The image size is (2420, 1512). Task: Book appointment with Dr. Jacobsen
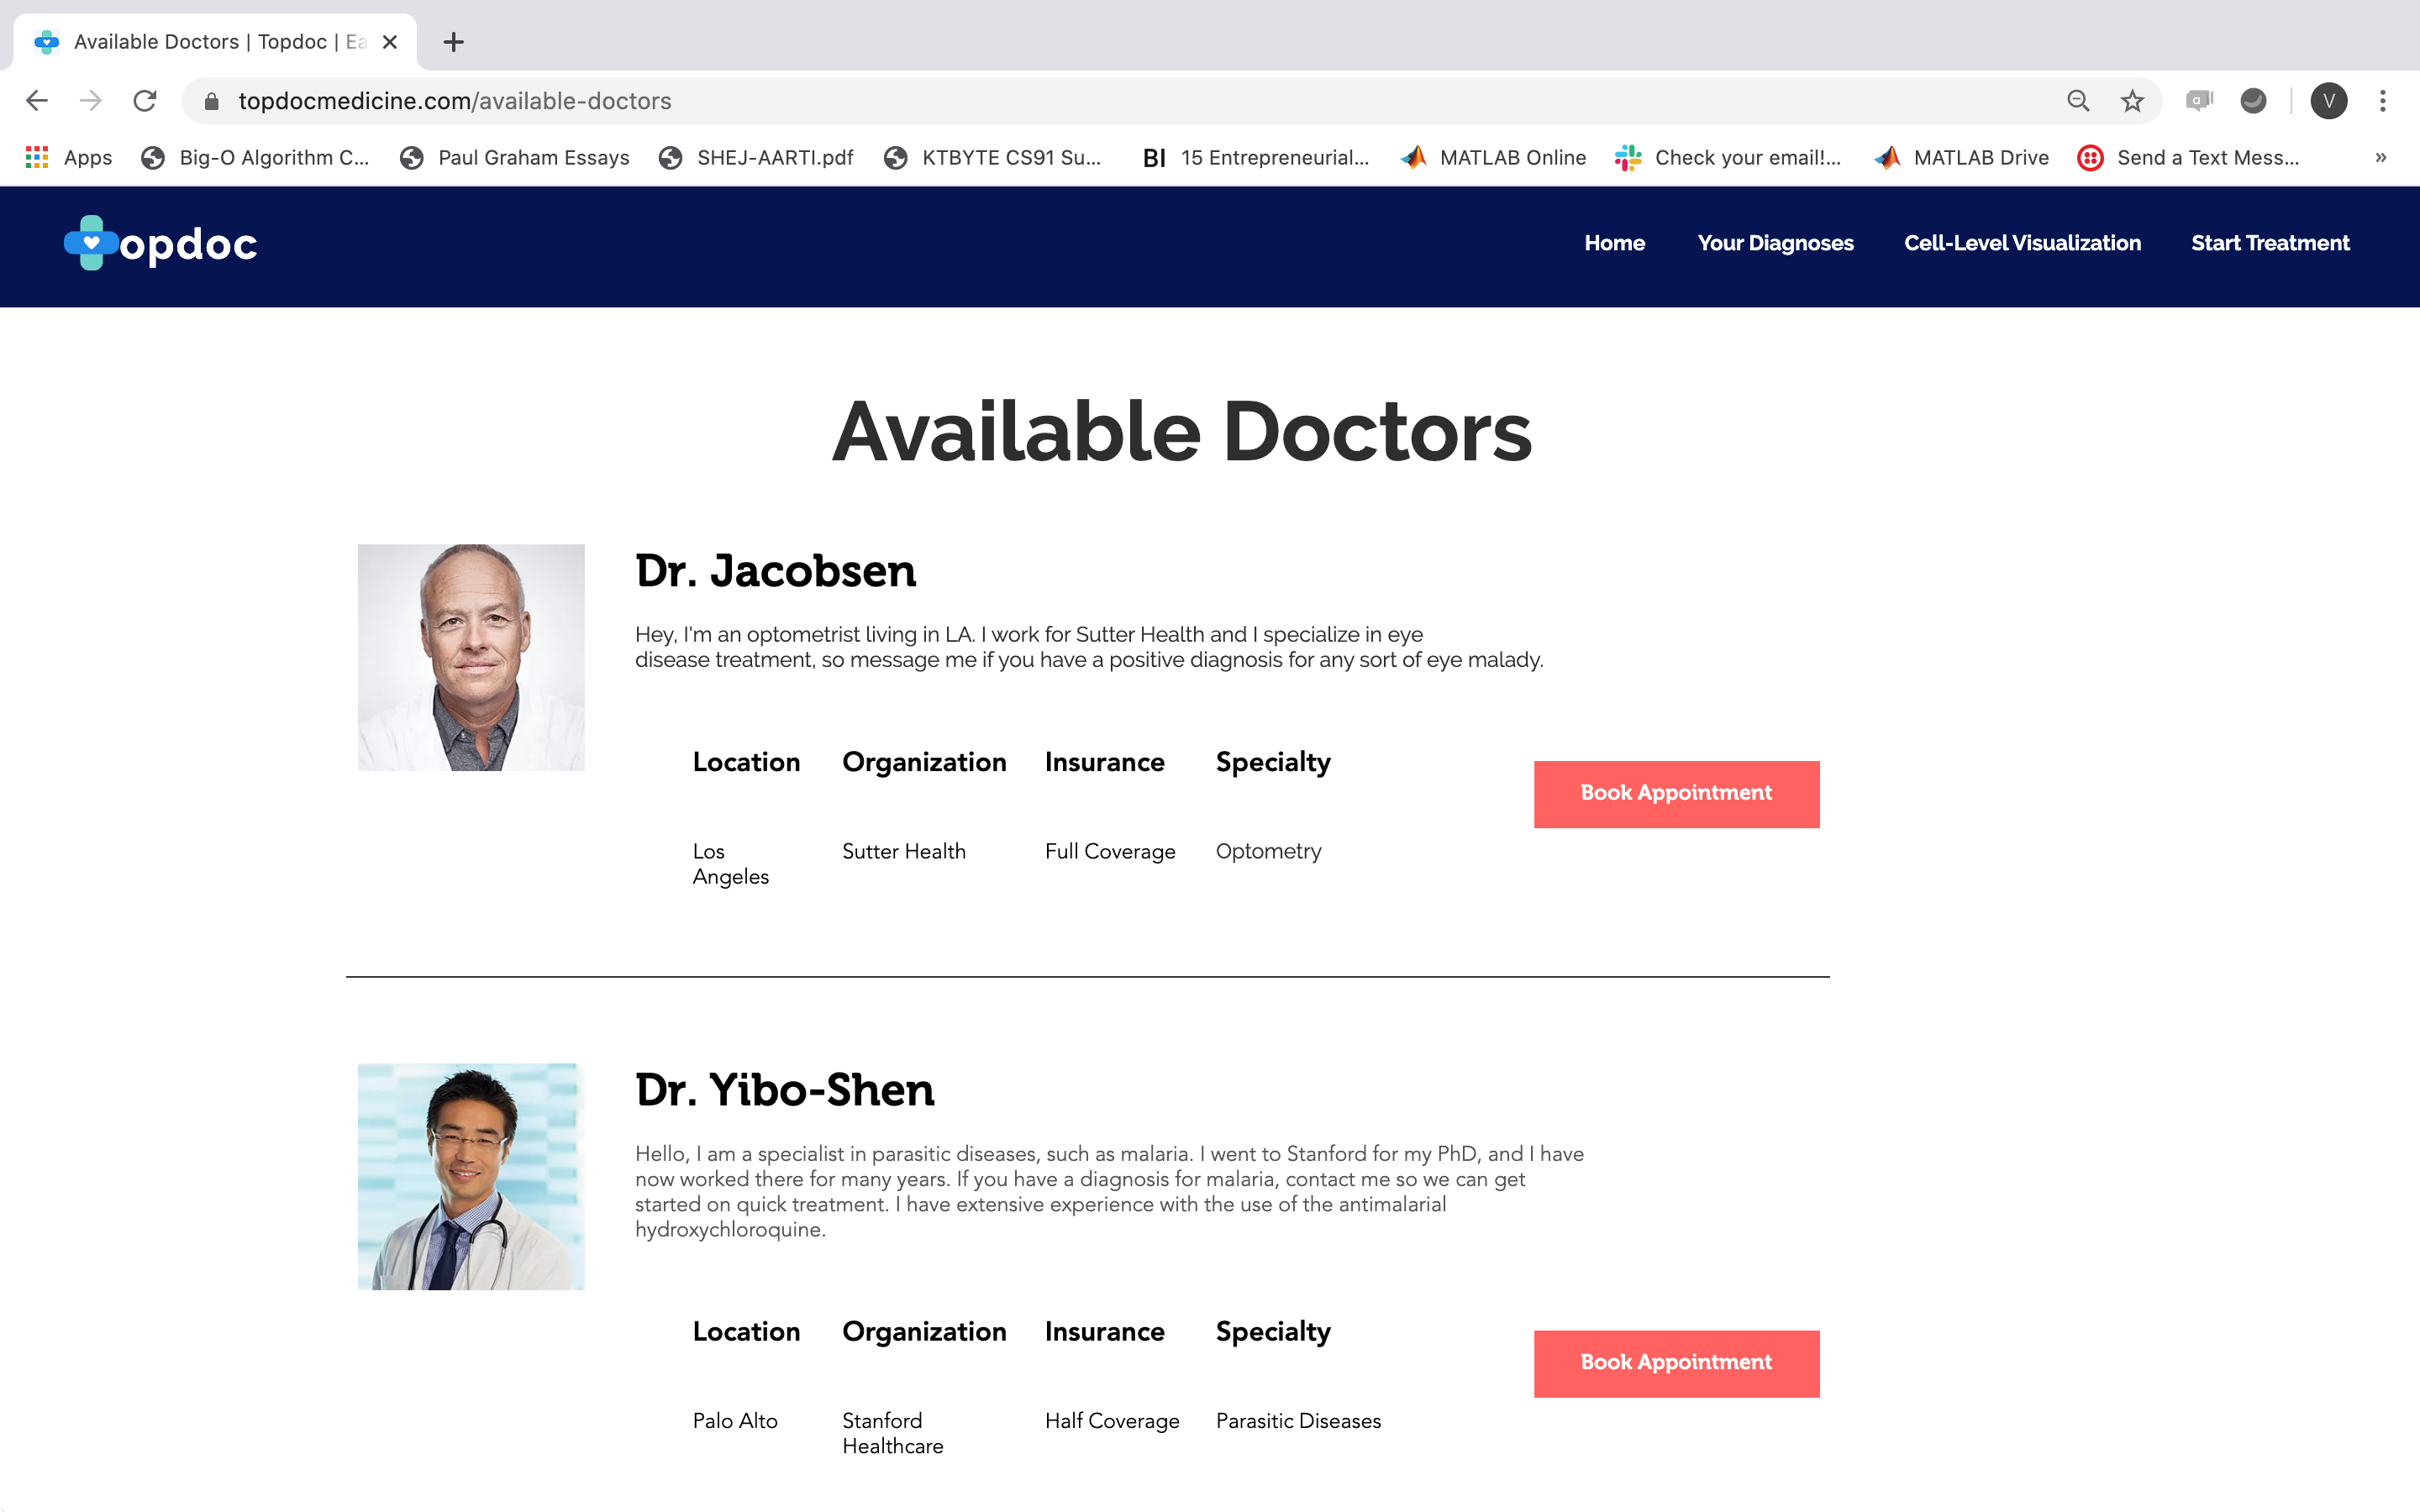pyautogui.click(x=1676, y=794)
